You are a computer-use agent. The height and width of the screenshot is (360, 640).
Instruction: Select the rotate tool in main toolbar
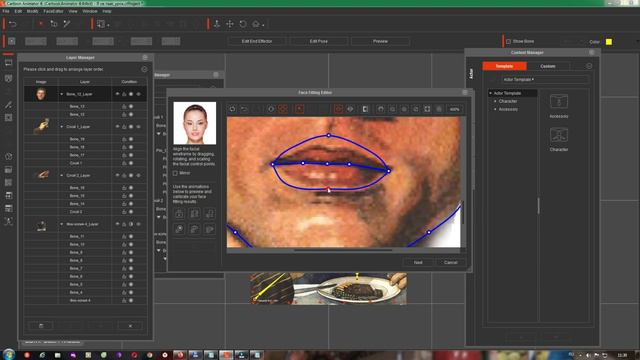click(243, 24)
